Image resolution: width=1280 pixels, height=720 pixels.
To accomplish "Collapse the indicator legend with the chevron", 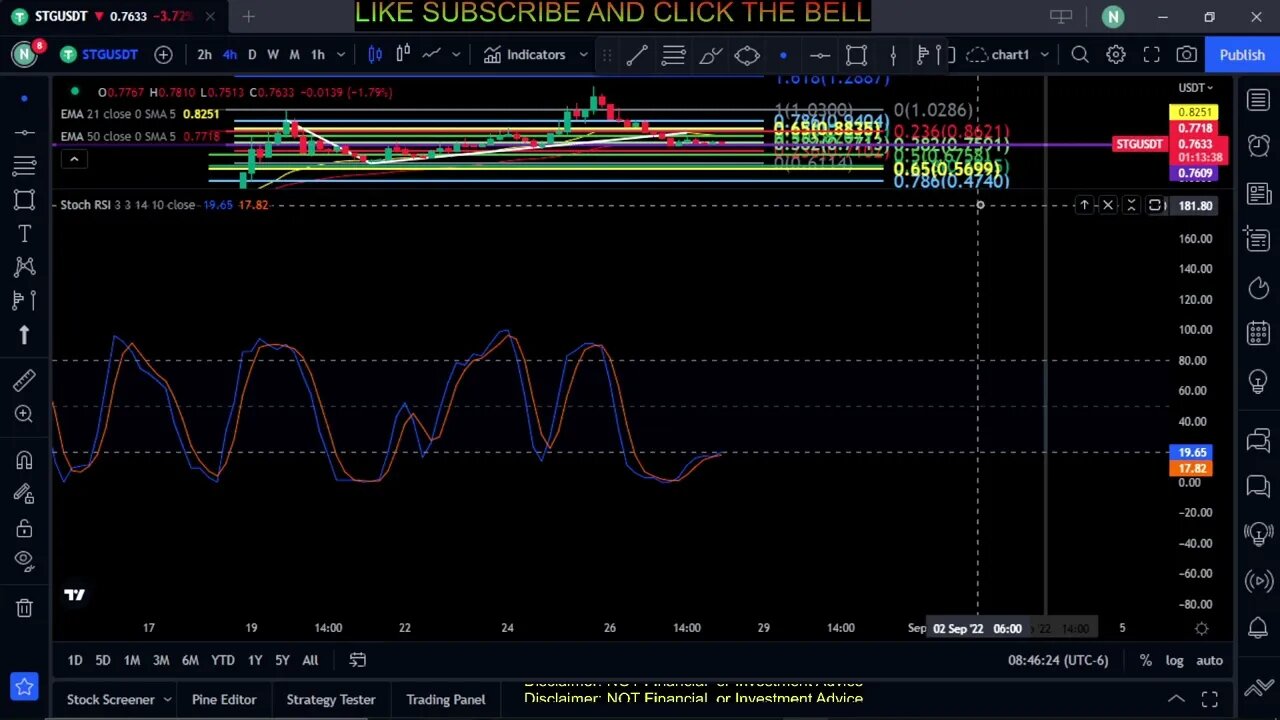I will [73, 159].
